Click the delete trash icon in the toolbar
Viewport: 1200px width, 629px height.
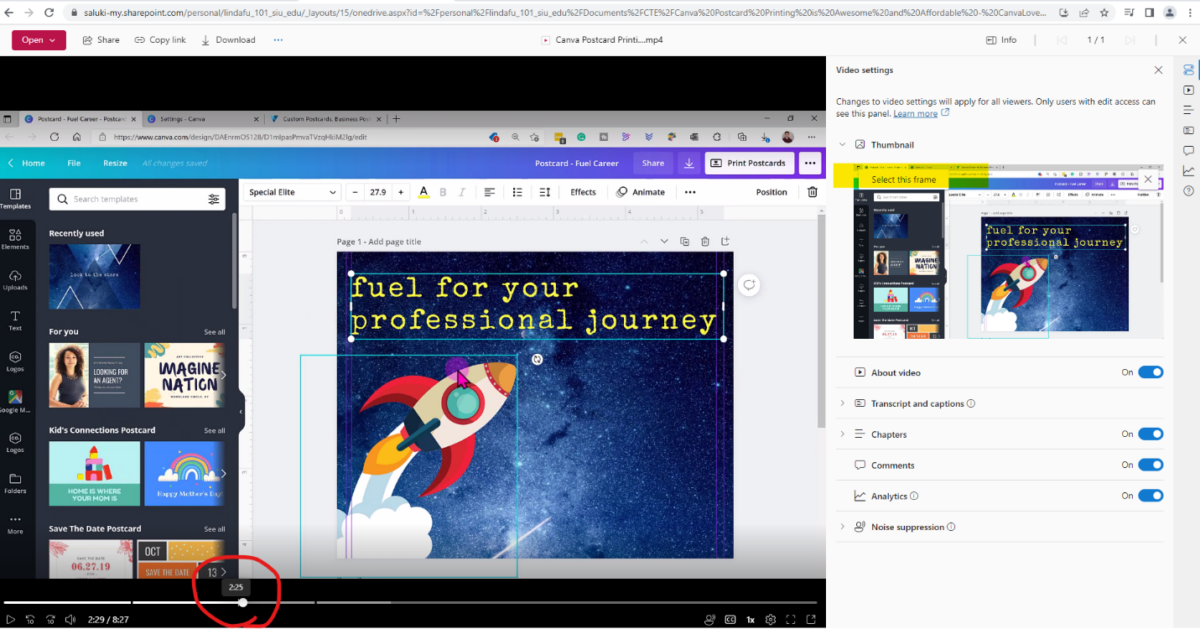(x=811, y=192)
